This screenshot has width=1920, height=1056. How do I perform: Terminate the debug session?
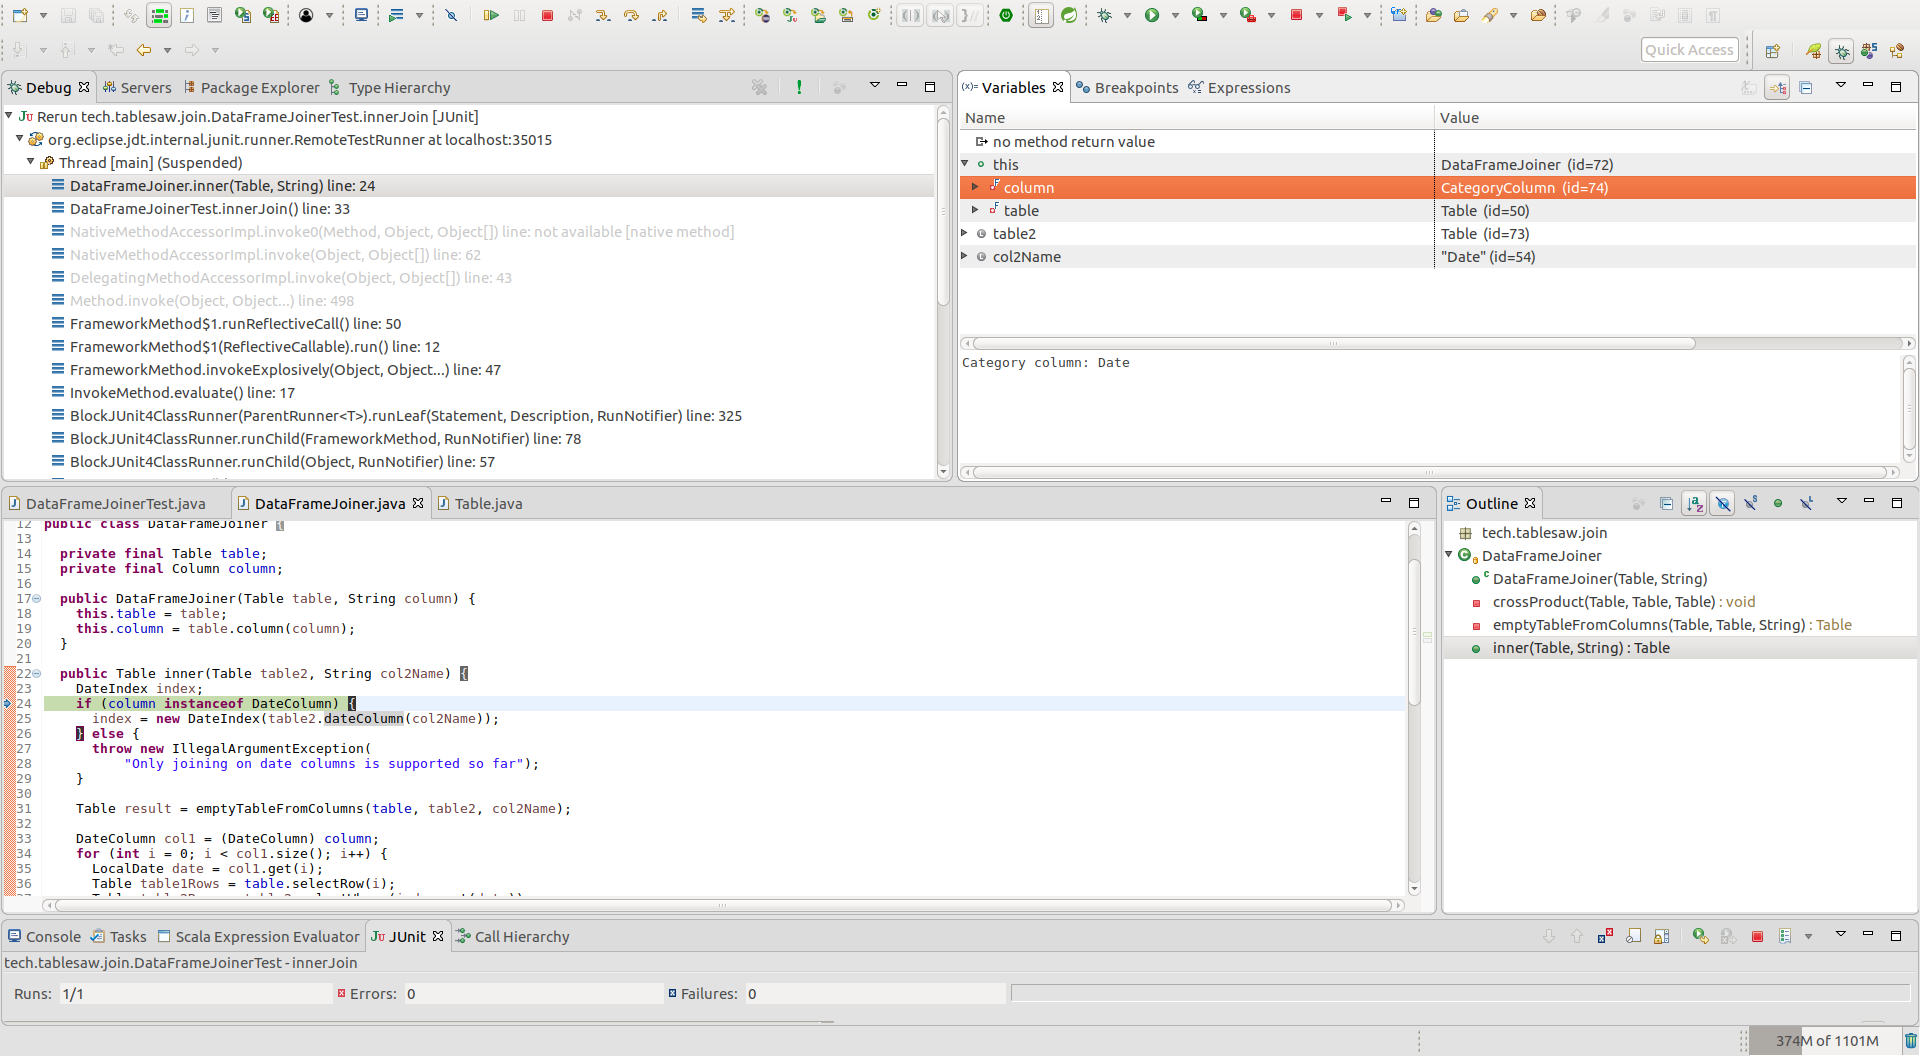(x=547, y=15)
